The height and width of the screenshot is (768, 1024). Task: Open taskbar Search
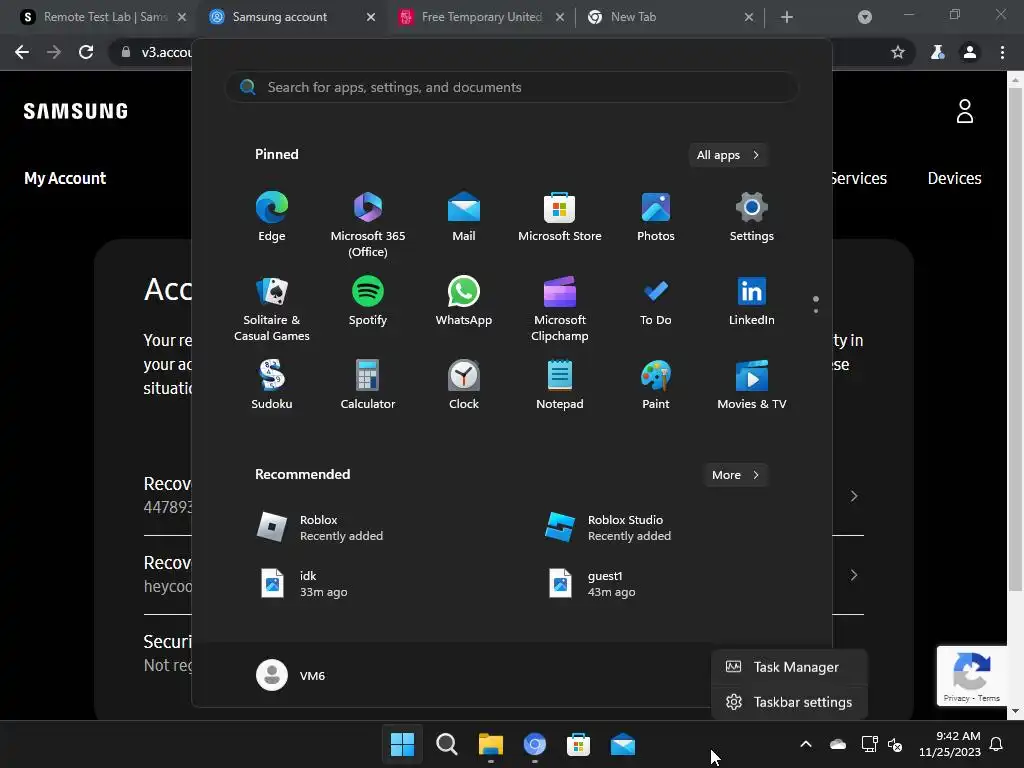click(x=447, y=744)
